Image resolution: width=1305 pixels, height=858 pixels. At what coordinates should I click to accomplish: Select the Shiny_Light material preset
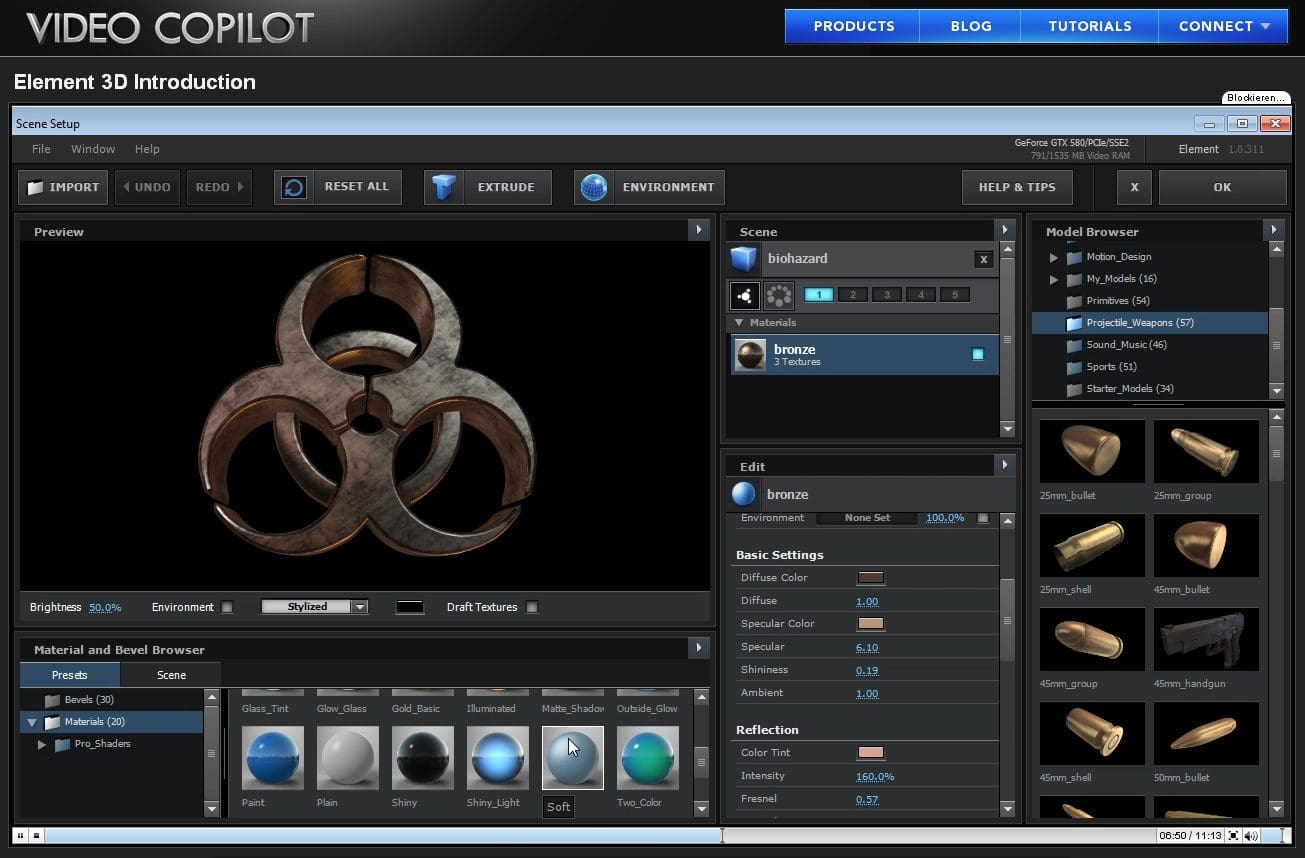[497, 758]
